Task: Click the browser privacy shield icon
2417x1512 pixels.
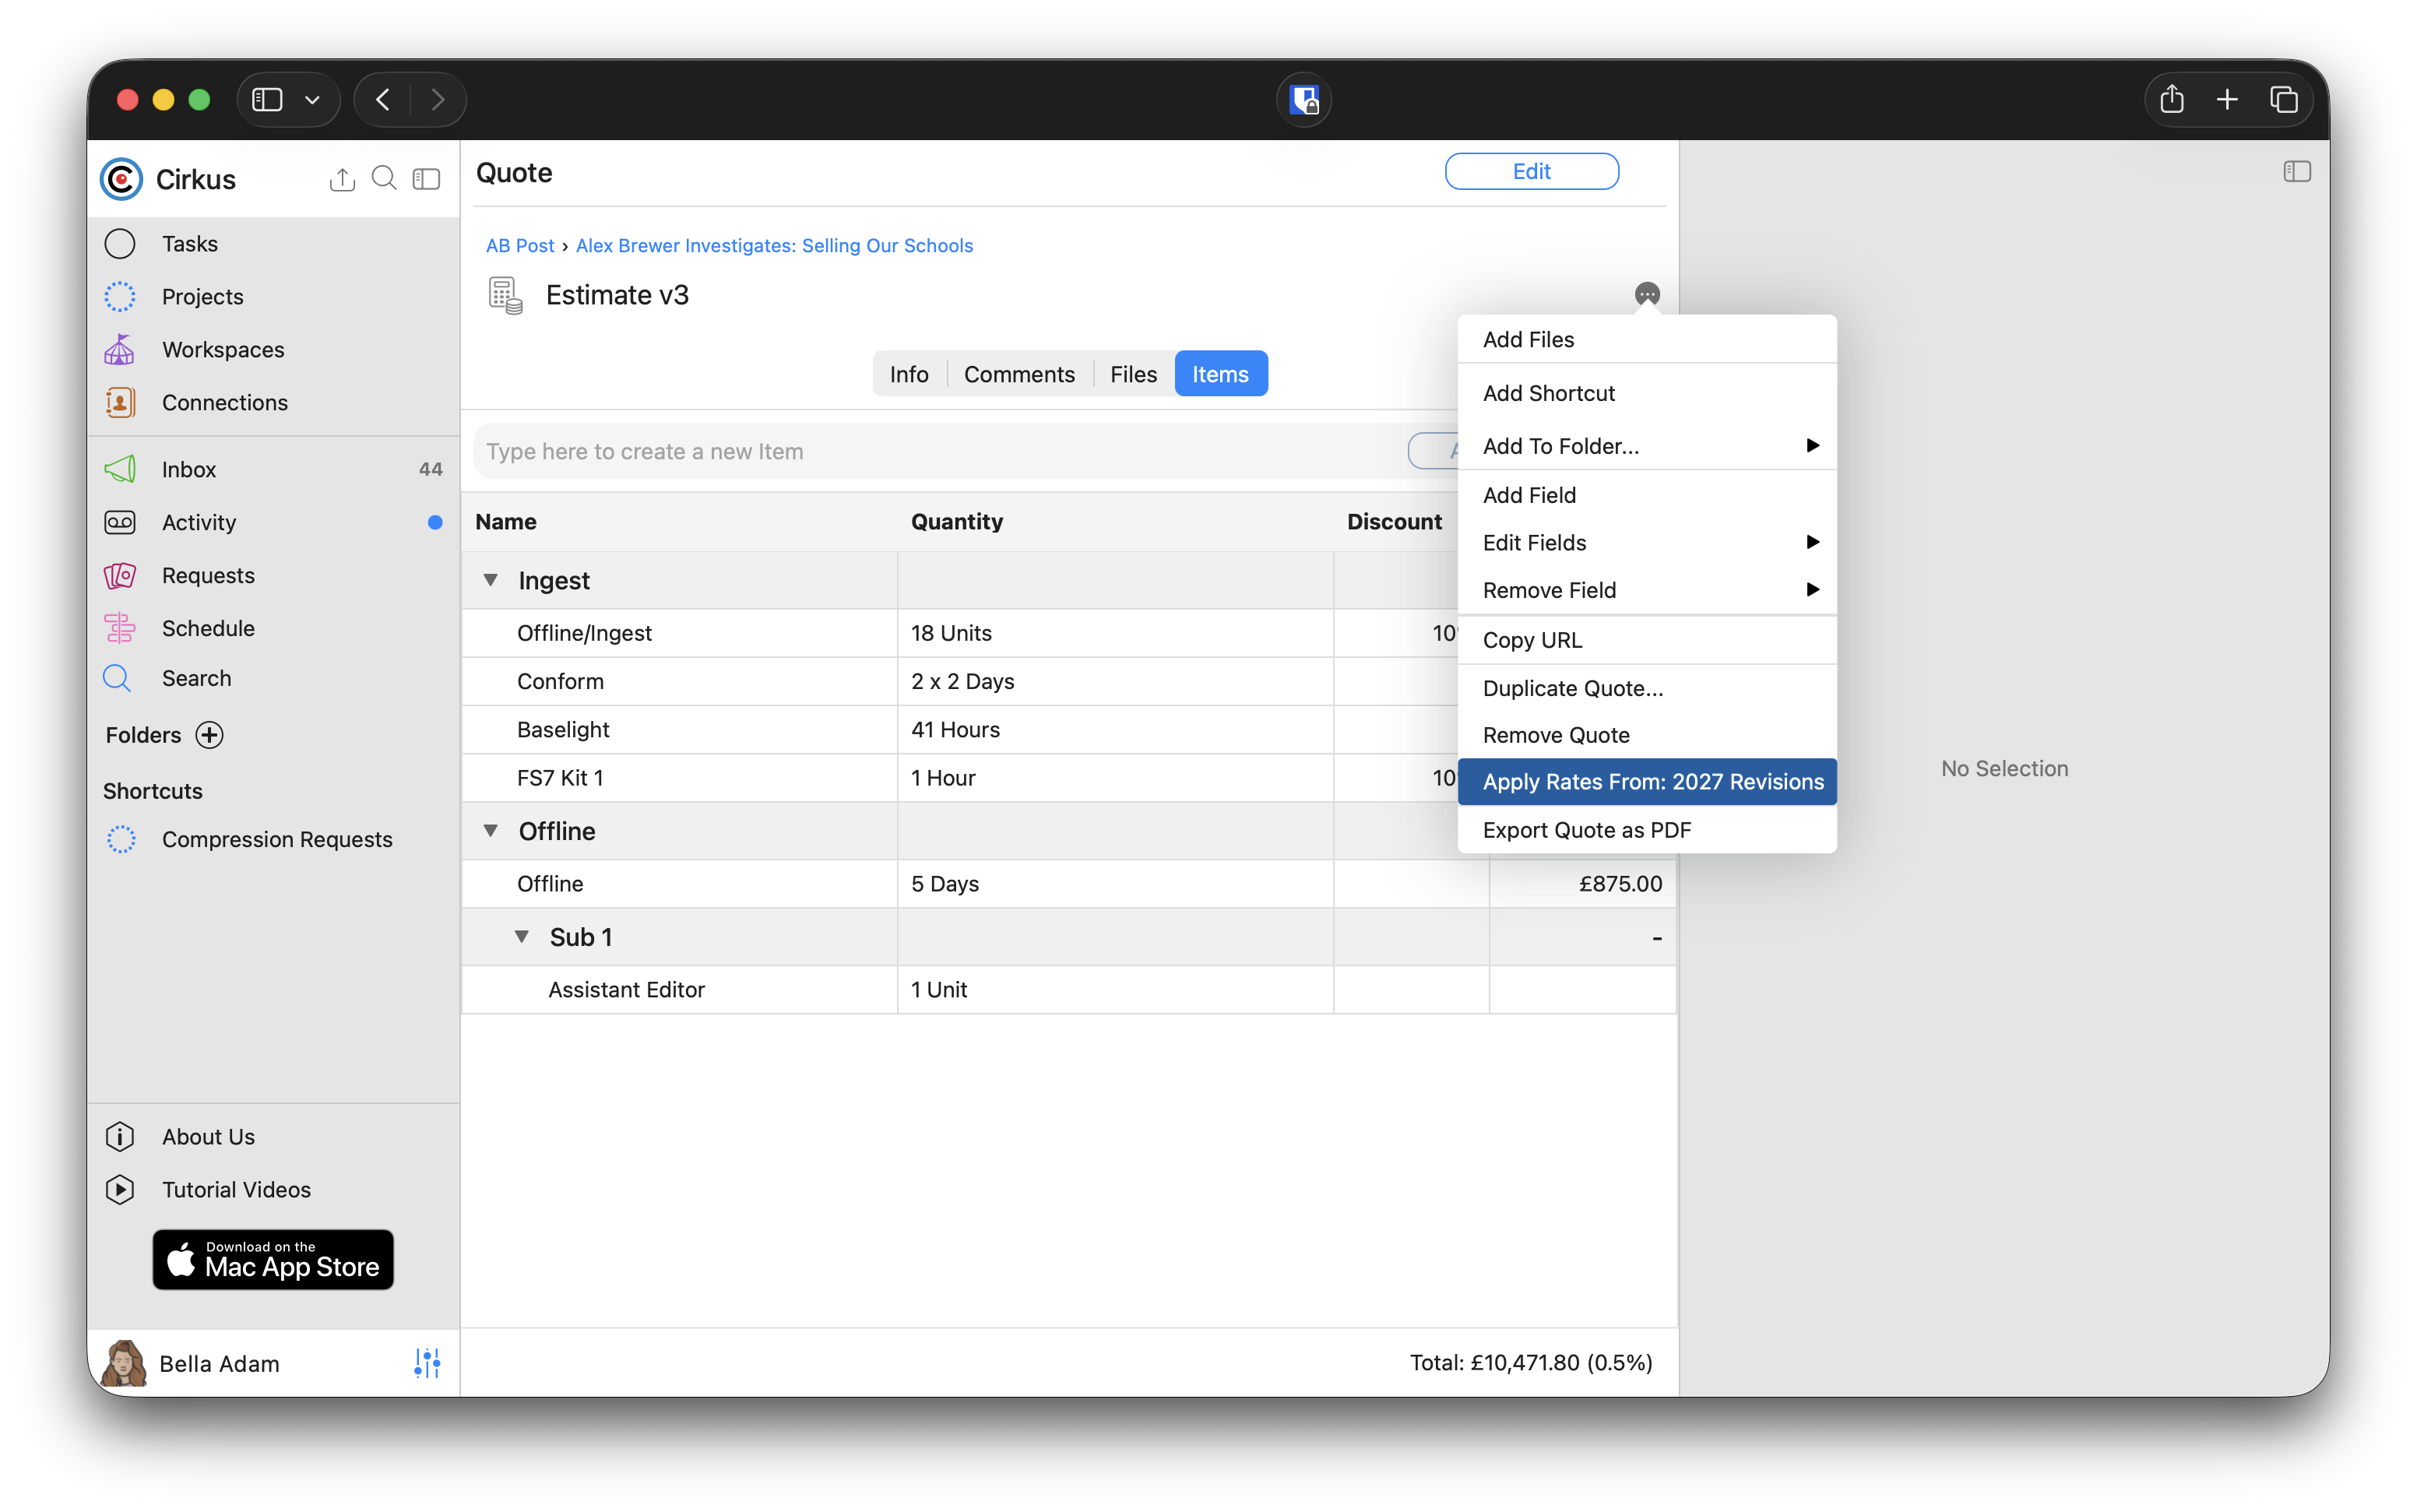Action: [1304, 100]
